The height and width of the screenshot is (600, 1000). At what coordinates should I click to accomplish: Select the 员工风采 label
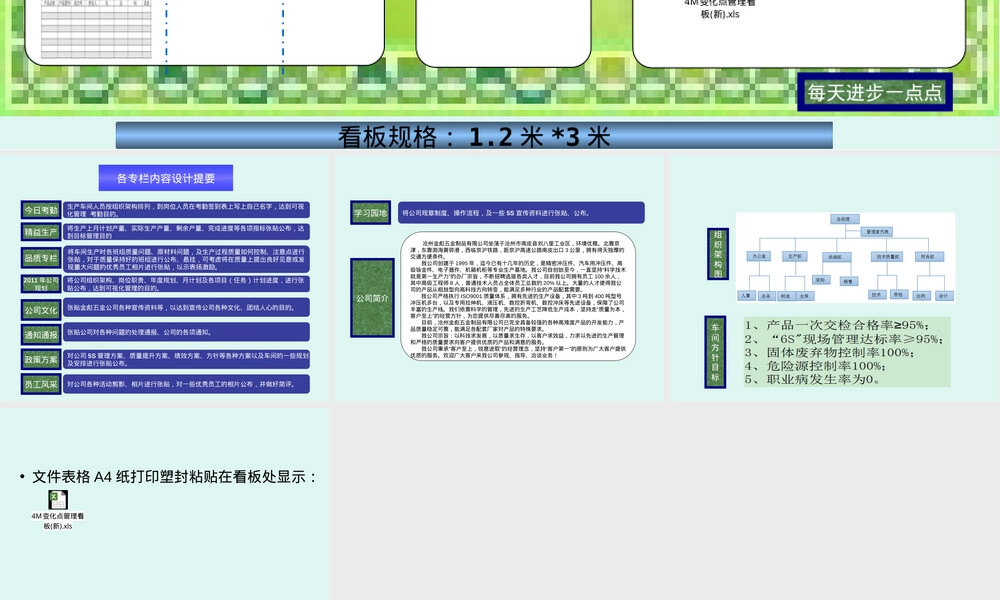[x=41, y=384]
